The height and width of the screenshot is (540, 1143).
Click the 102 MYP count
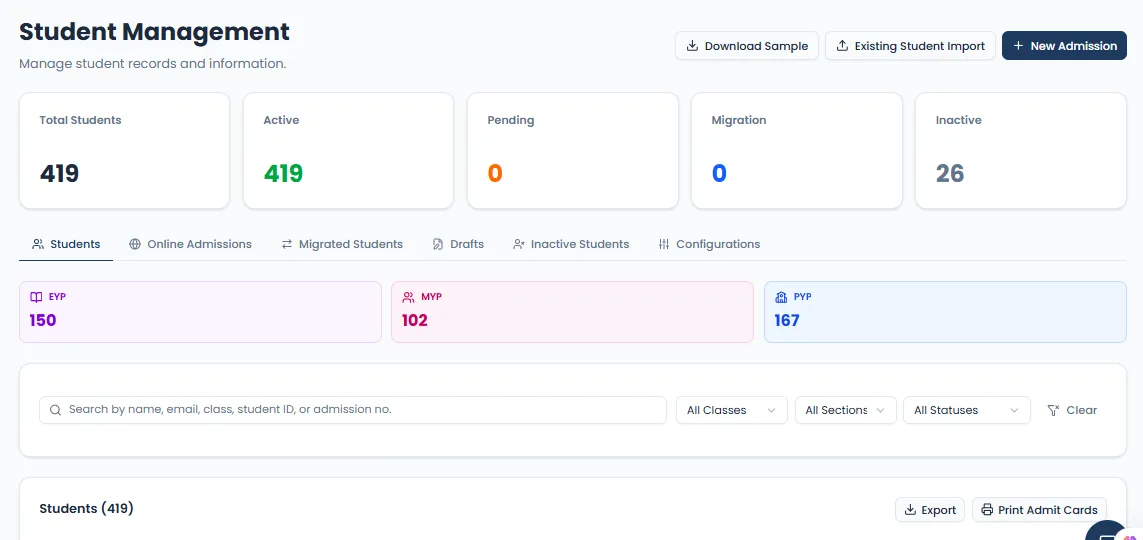click(x=415, y=320)
